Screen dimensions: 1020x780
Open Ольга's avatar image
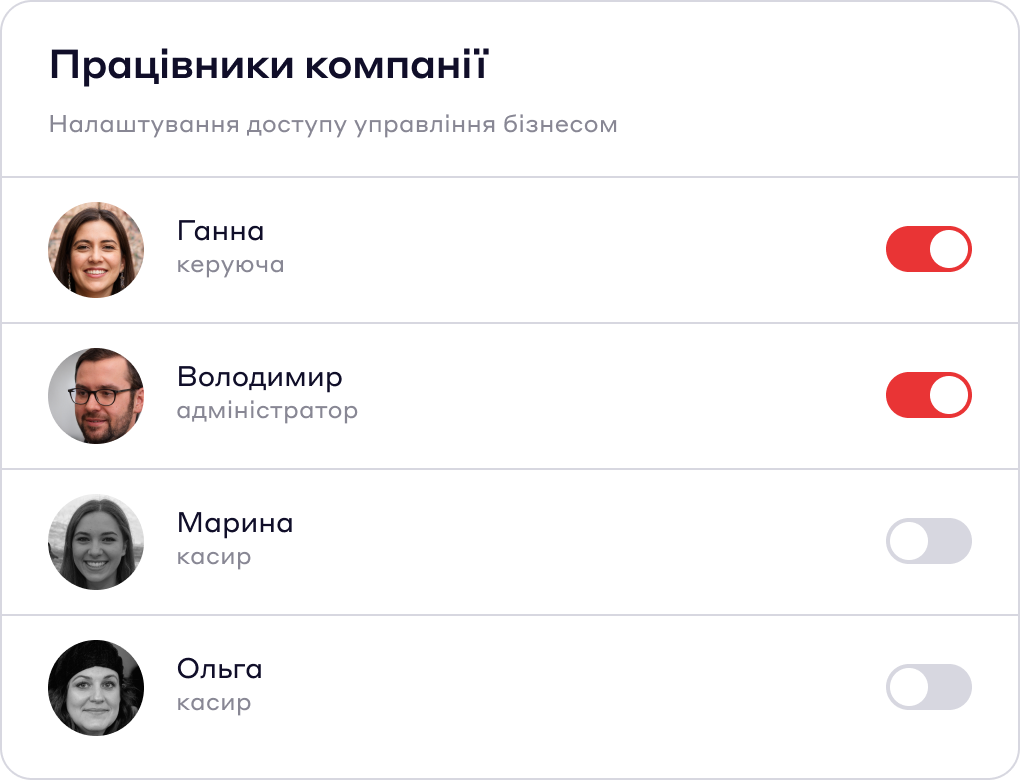click(95, 687)
